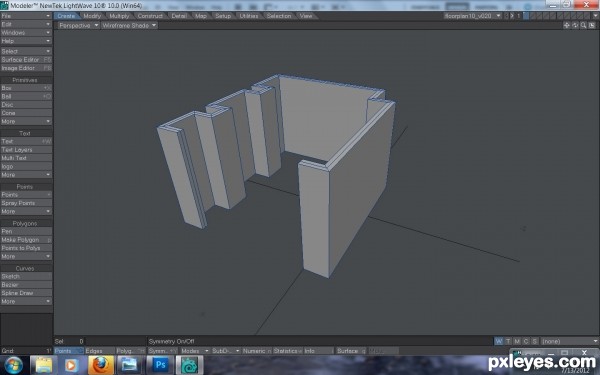This screenshot has width=600, height=375.
Task: Toggle C color map mode button
Action: point(526,341)
